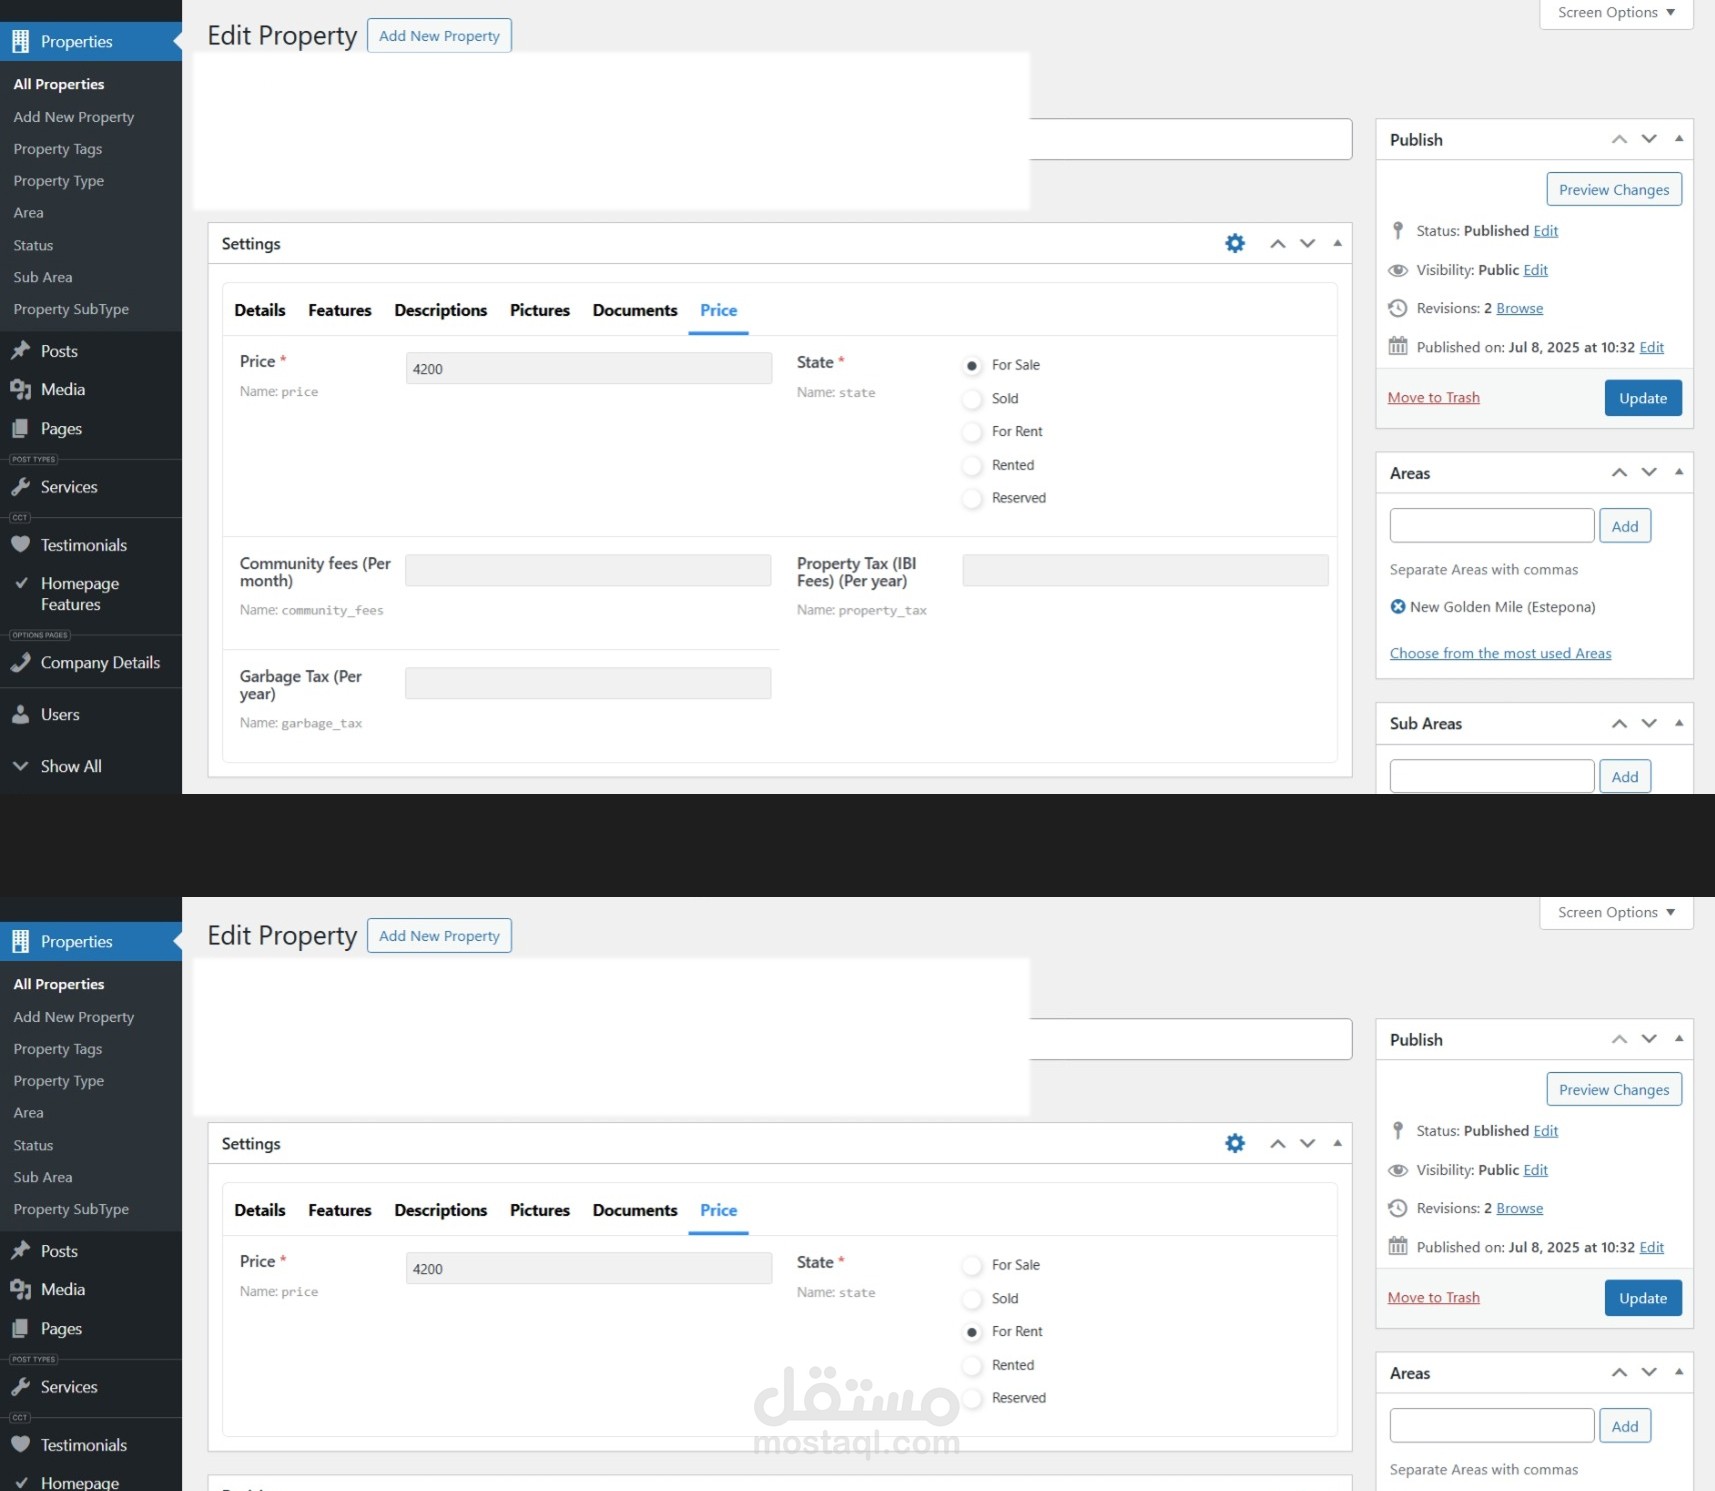1715x1491 pixels.
Task: Click the Posts pin icon in upper screenshot
Action: [20, 351]
